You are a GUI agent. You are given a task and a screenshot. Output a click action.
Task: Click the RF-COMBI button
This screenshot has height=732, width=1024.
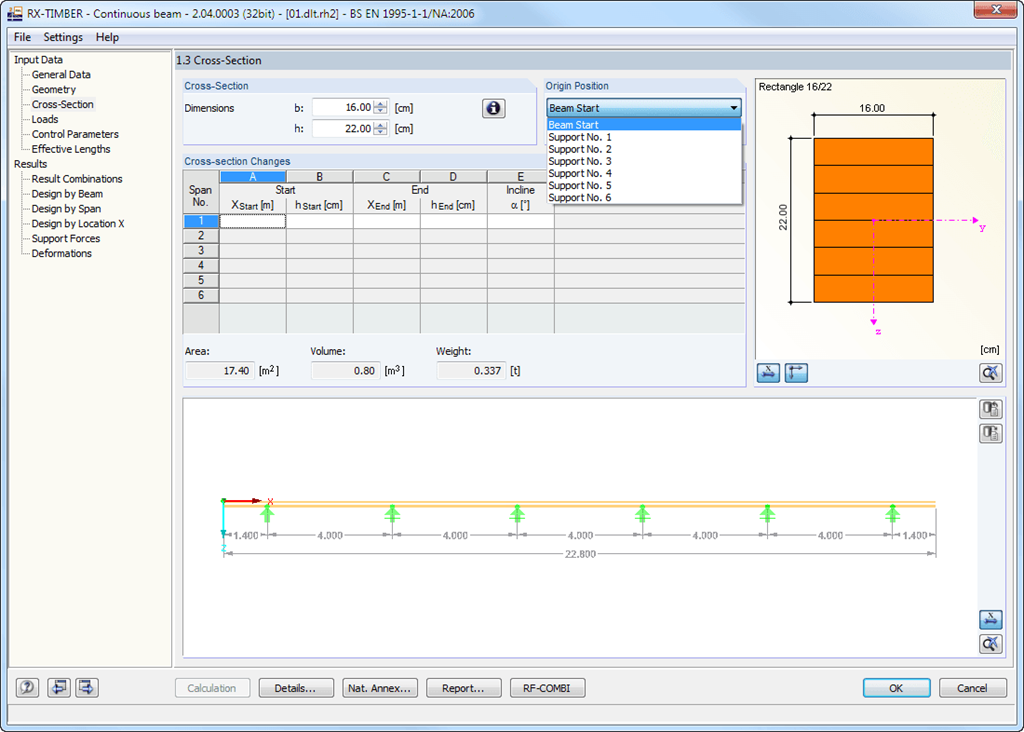click(x=547, y=688)
